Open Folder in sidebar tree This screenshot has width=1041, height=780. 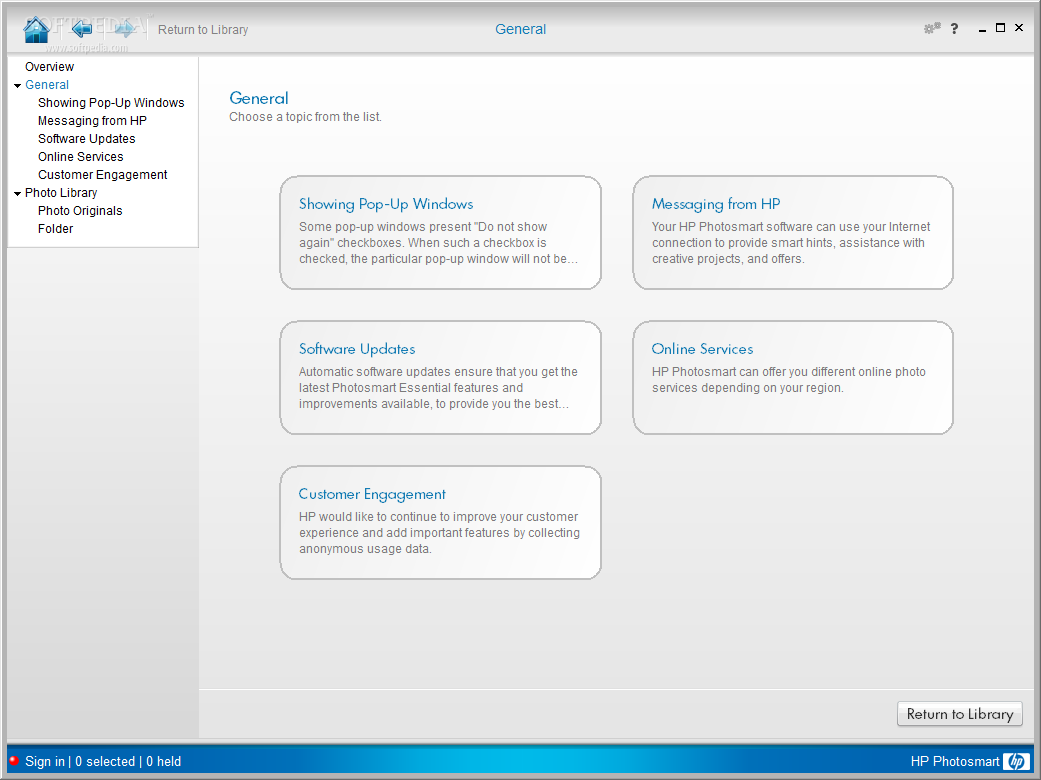[x=55, y=228]
